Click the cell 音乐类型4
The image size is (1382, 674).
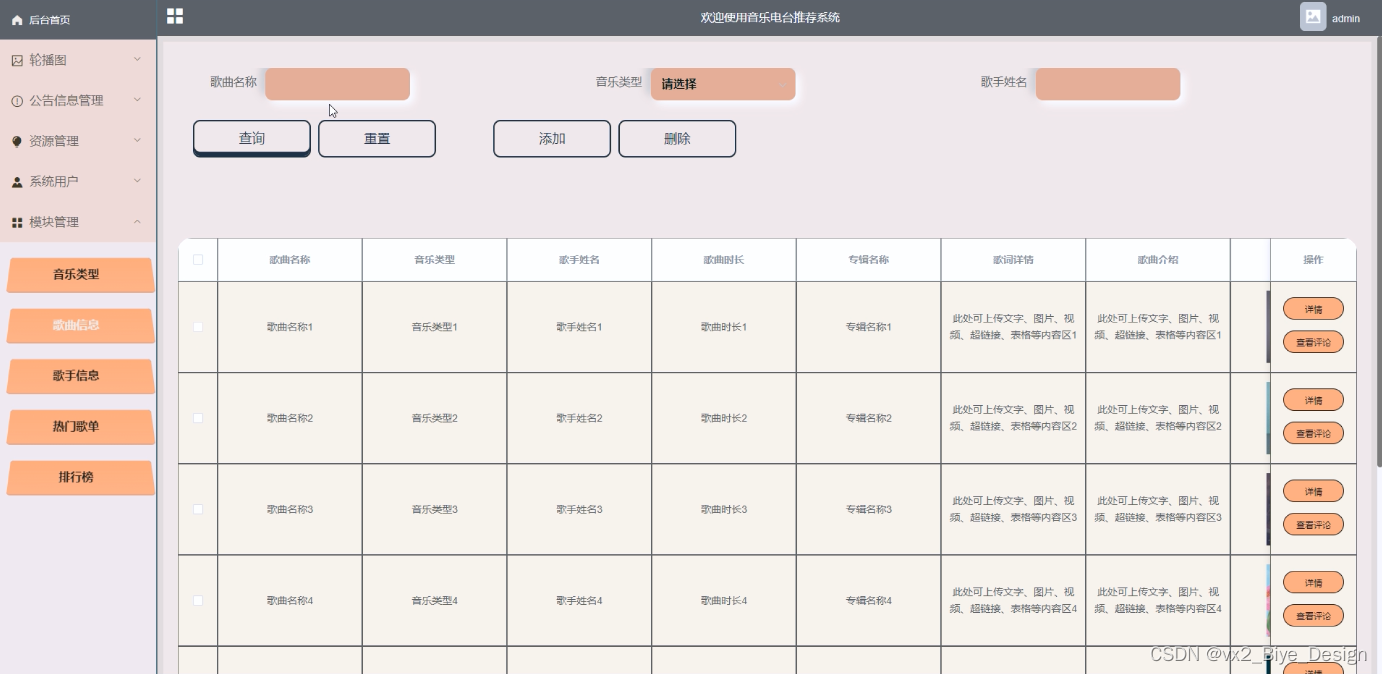point(434,600)
